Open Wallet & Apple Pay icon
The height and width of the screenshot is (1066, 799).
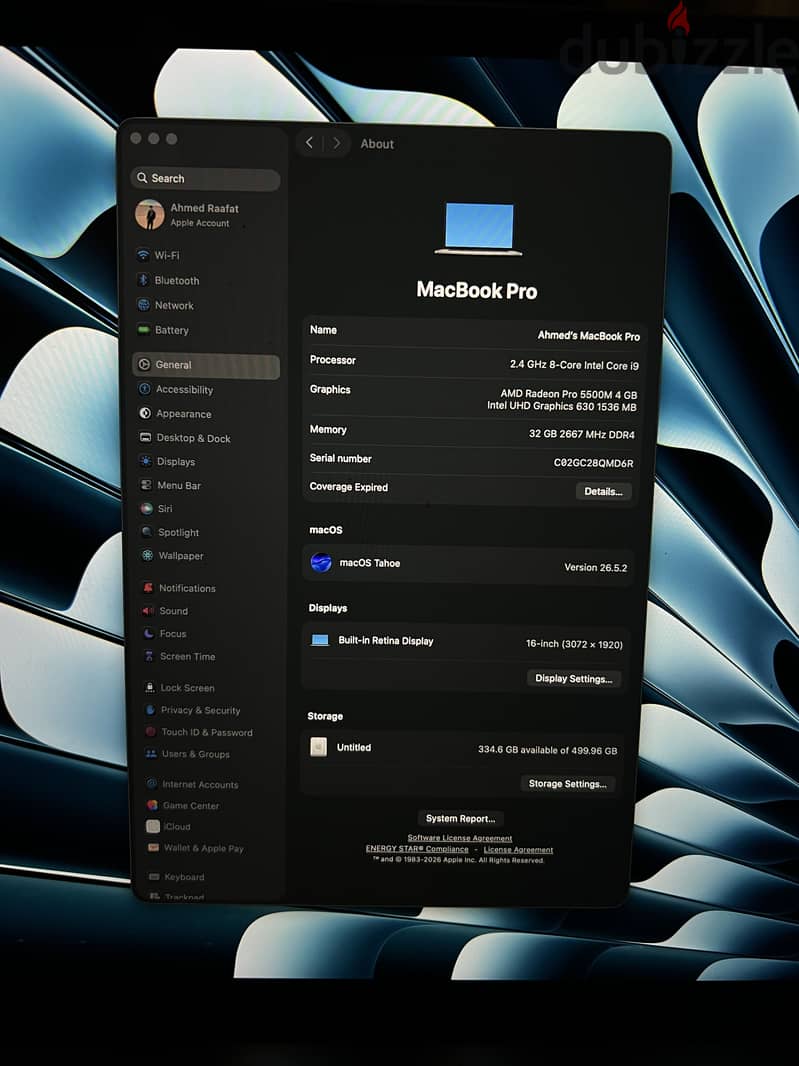(153, 847)
